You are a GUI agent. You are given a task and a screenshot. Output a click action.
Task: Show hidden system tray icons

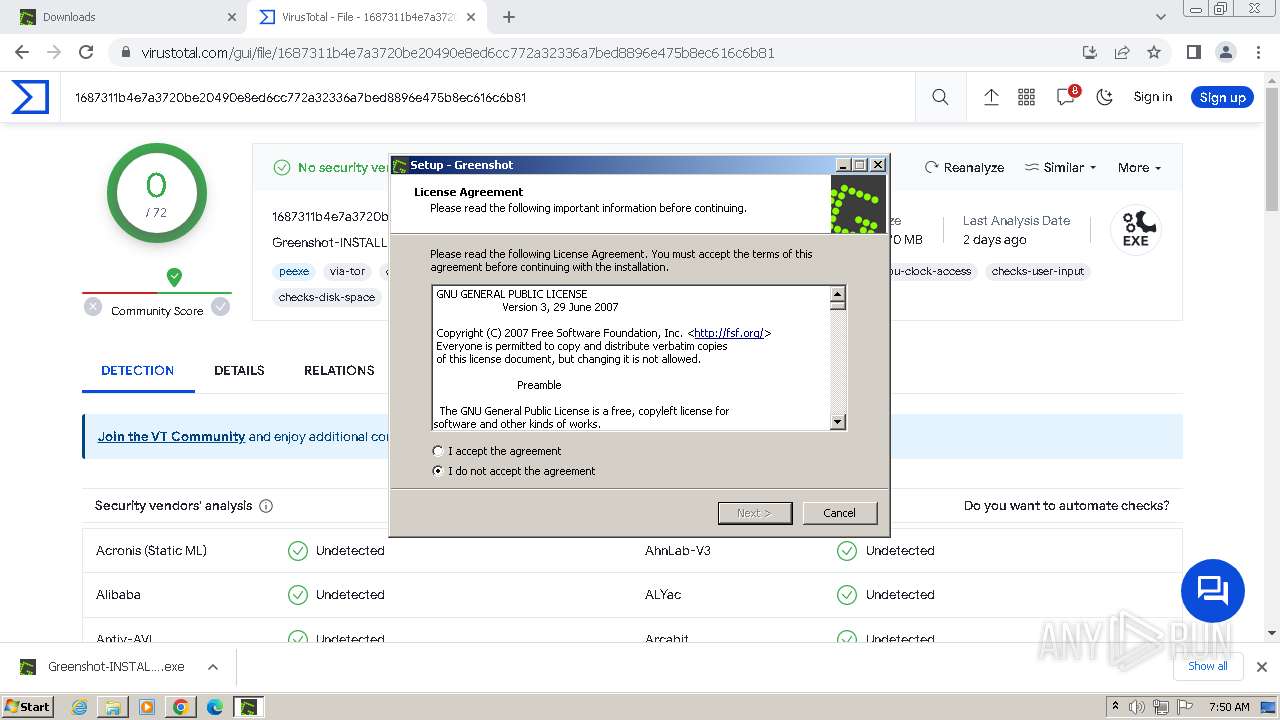[x=1115, y=707]
